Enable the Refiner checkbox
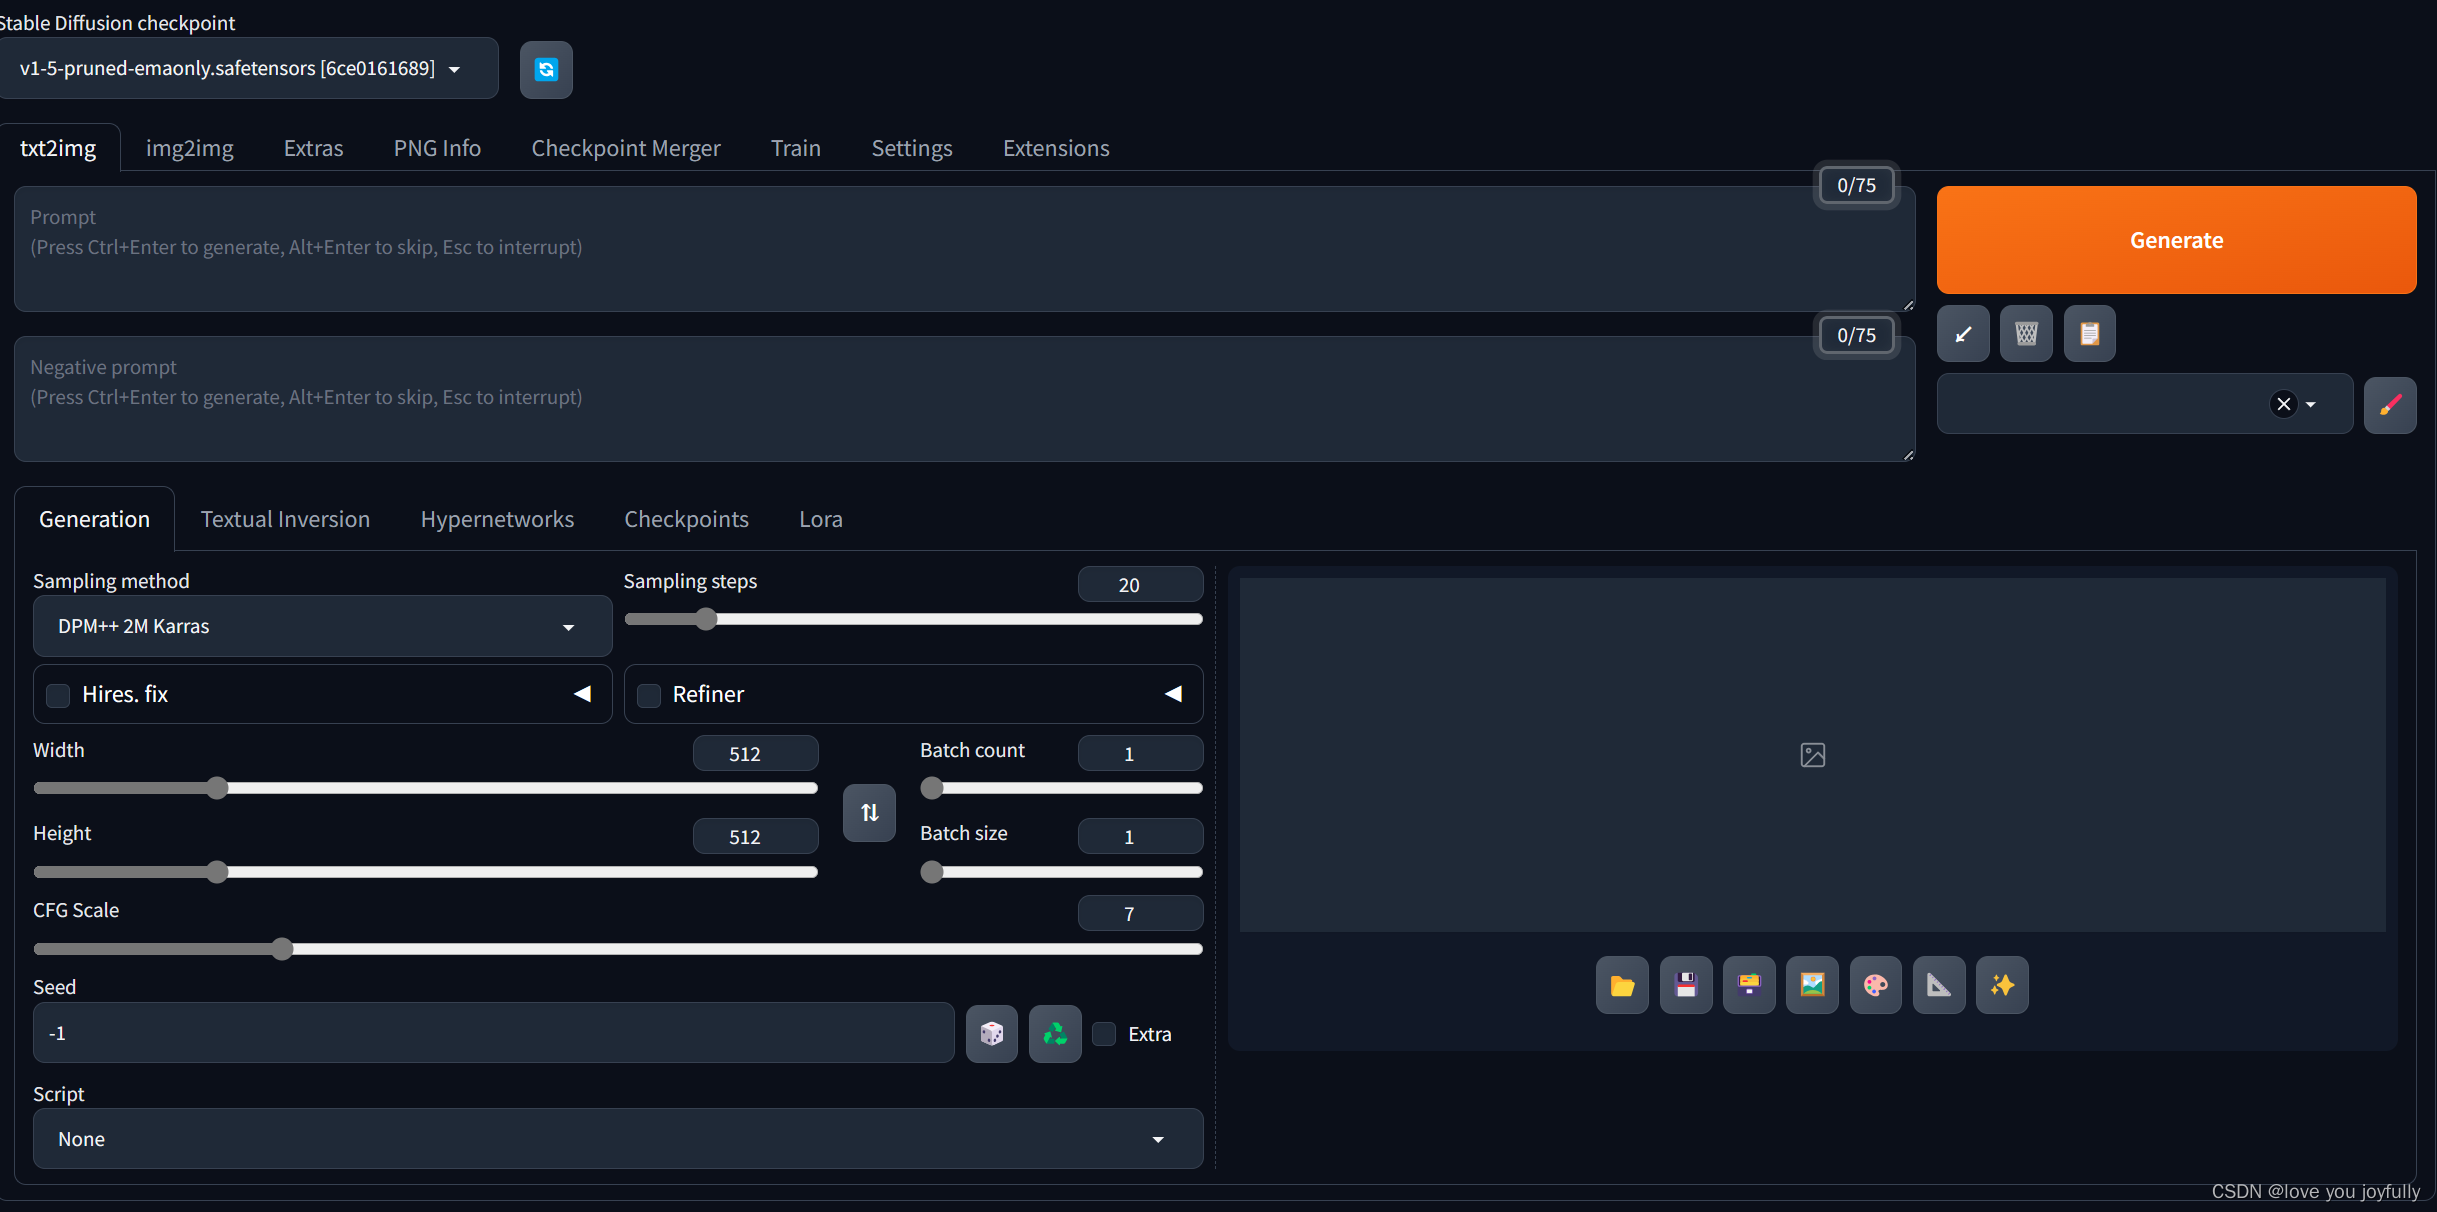This screenshot has height=1212, width=2437. pos(649,695)
